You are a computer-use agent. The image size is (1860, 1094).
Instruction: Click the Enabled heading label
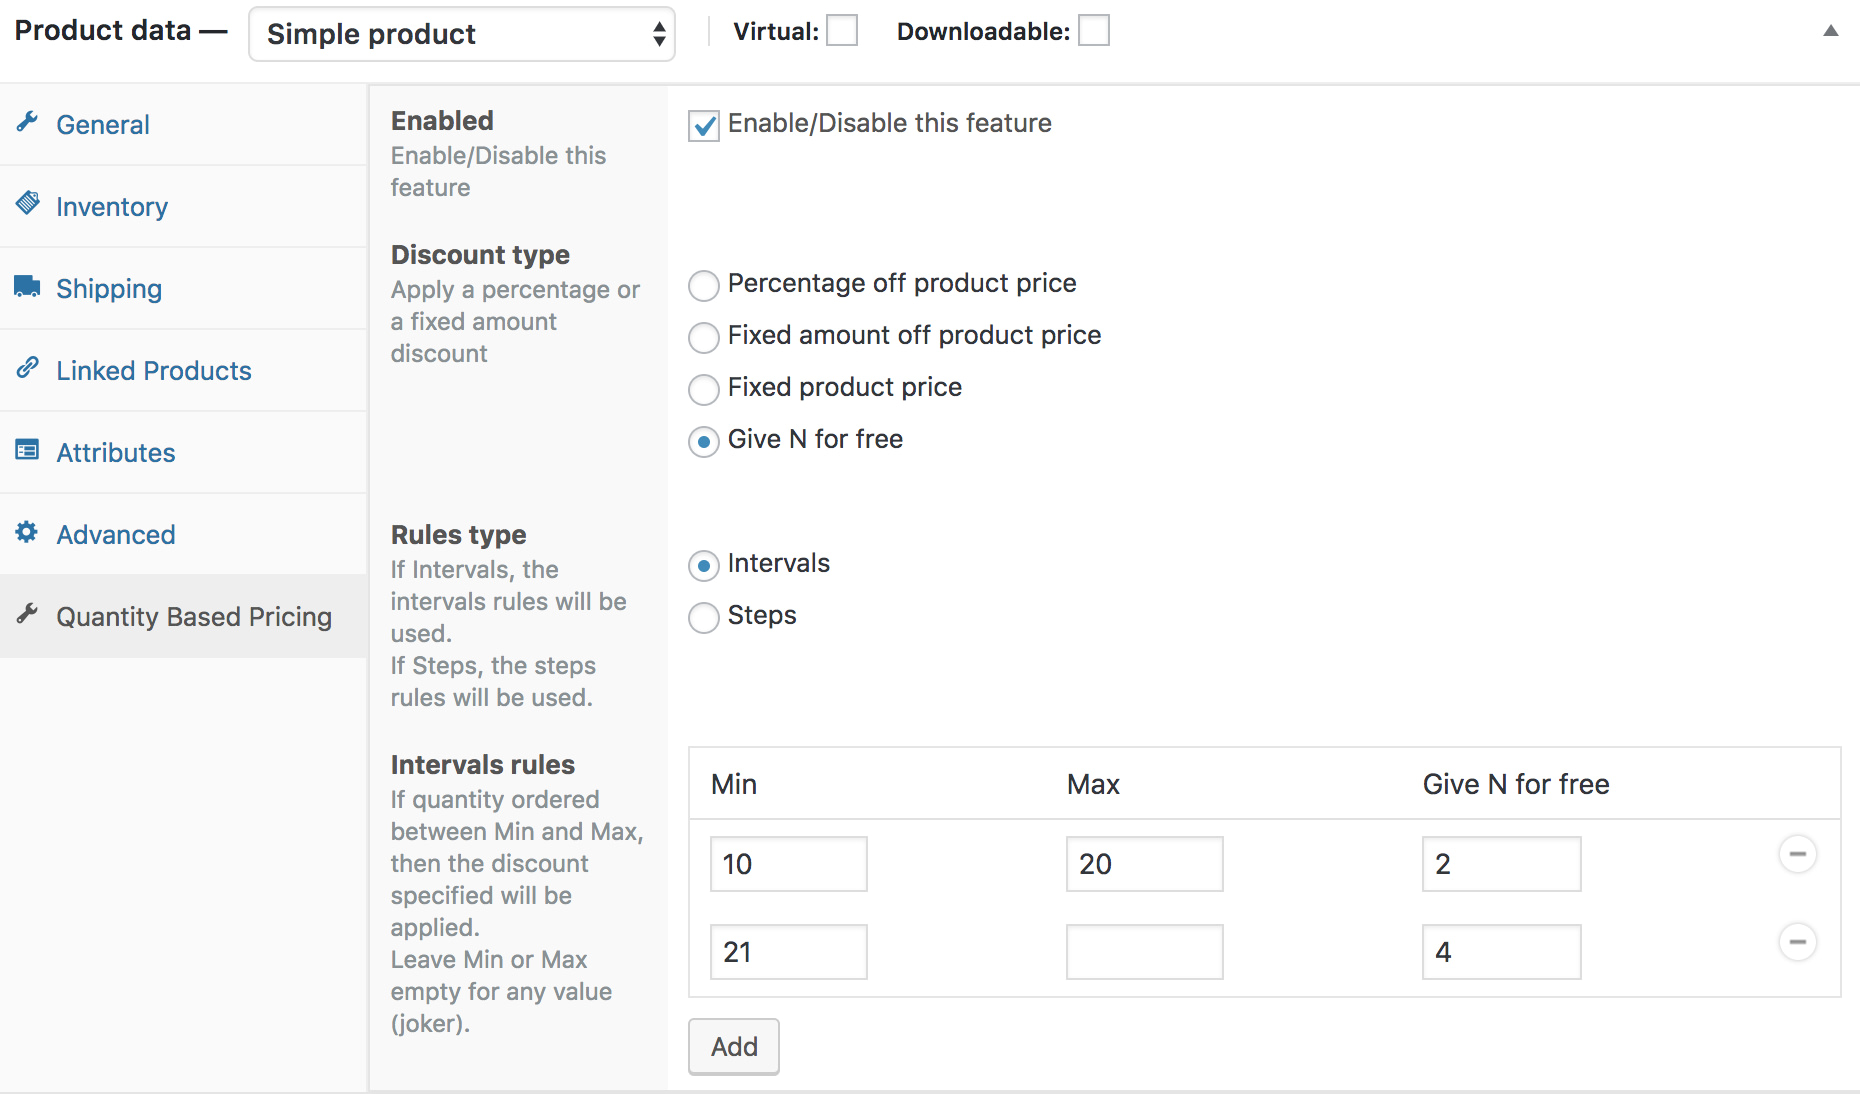point(442,121)
